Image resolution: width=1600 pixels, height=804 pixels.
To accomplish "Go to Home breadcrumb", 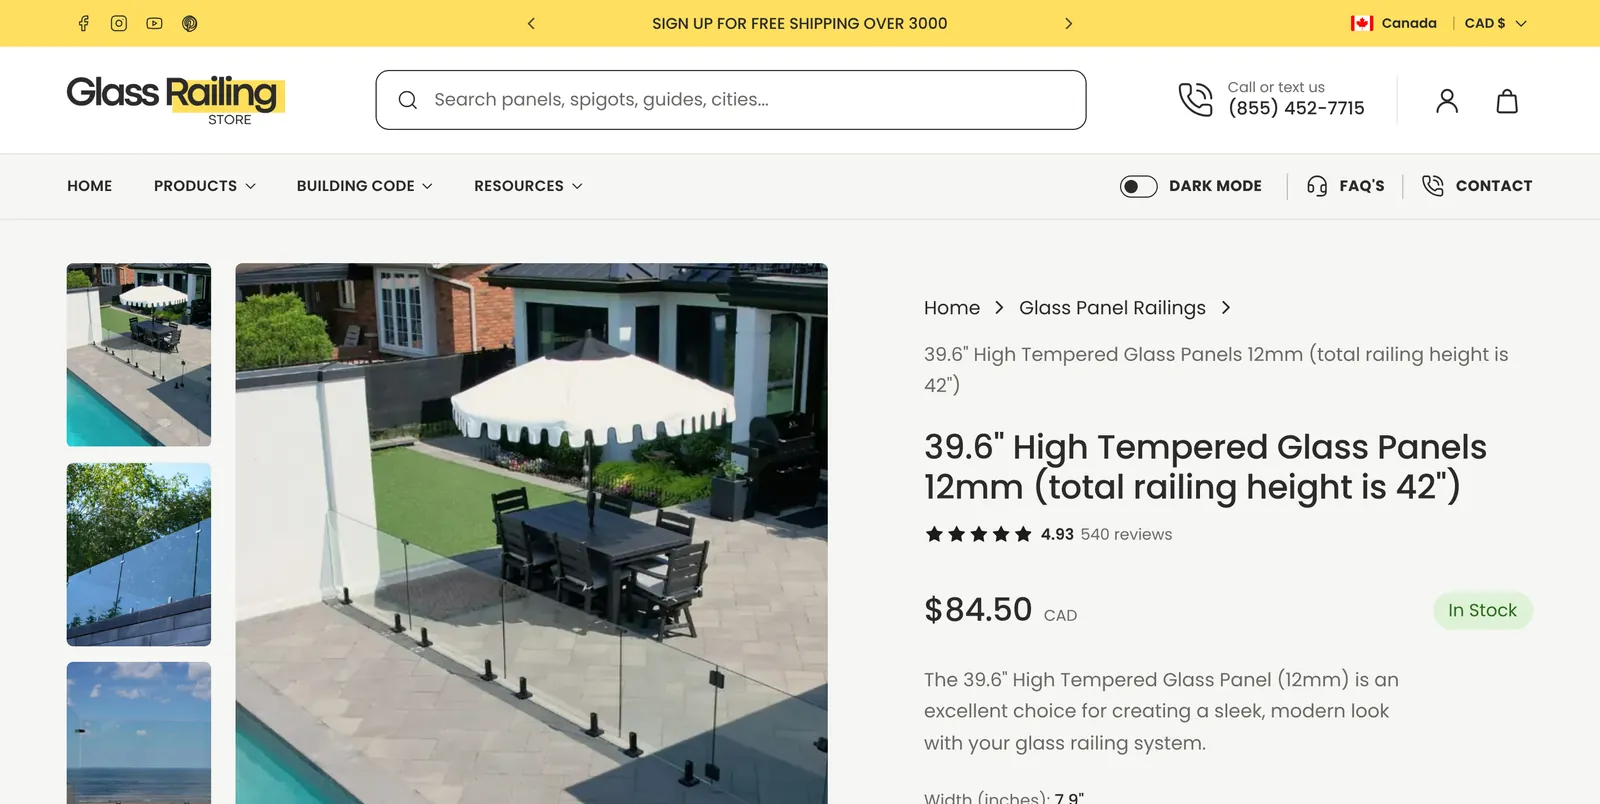I will tap(952, 308).
